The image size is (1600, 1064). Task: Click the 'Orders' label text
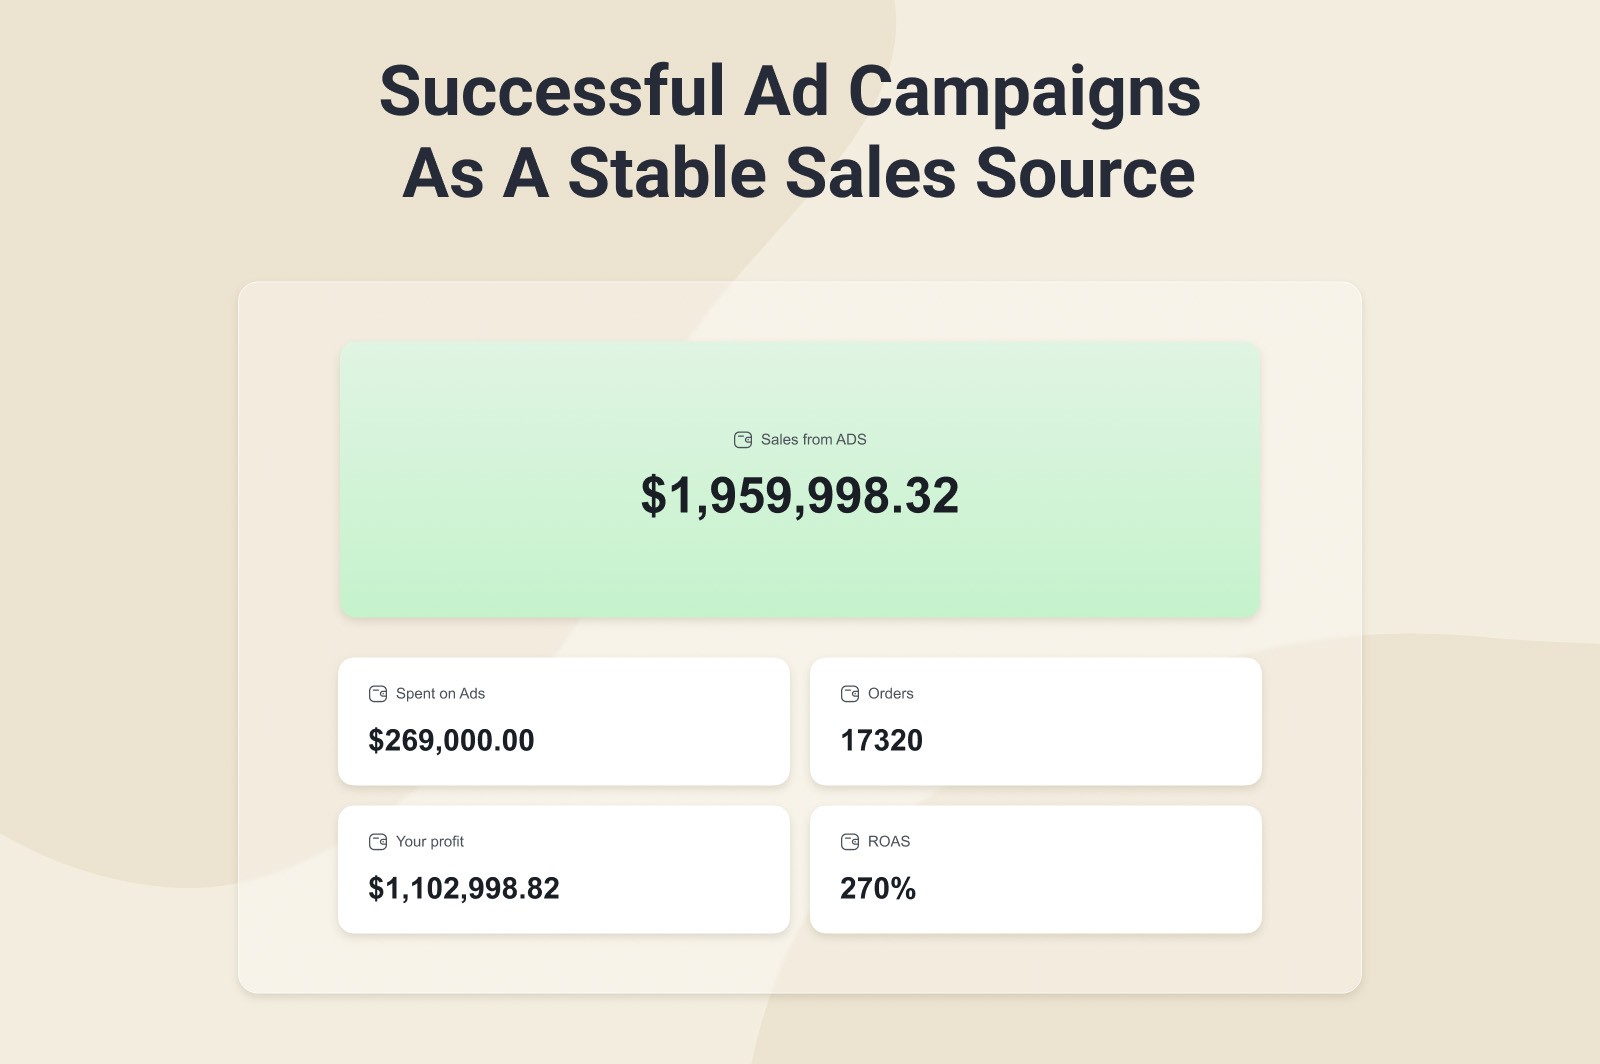890,694
